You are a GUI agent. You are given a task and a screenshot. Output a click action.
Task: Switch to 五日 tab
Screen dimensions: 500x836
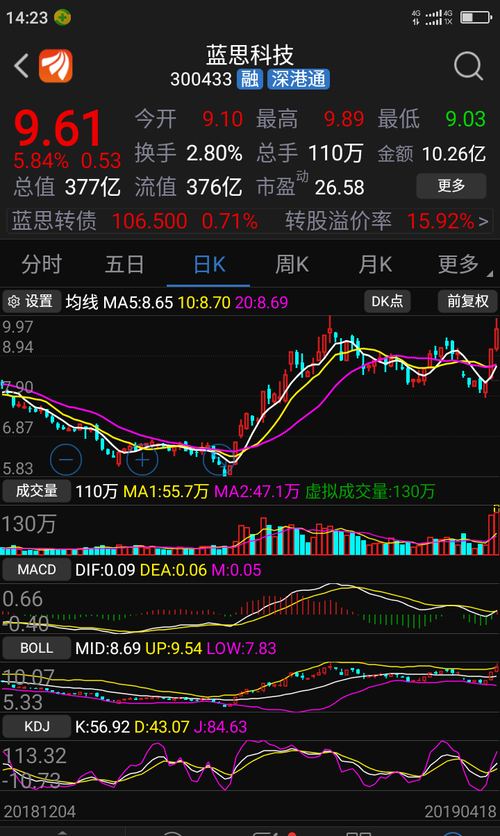[125, 264]
